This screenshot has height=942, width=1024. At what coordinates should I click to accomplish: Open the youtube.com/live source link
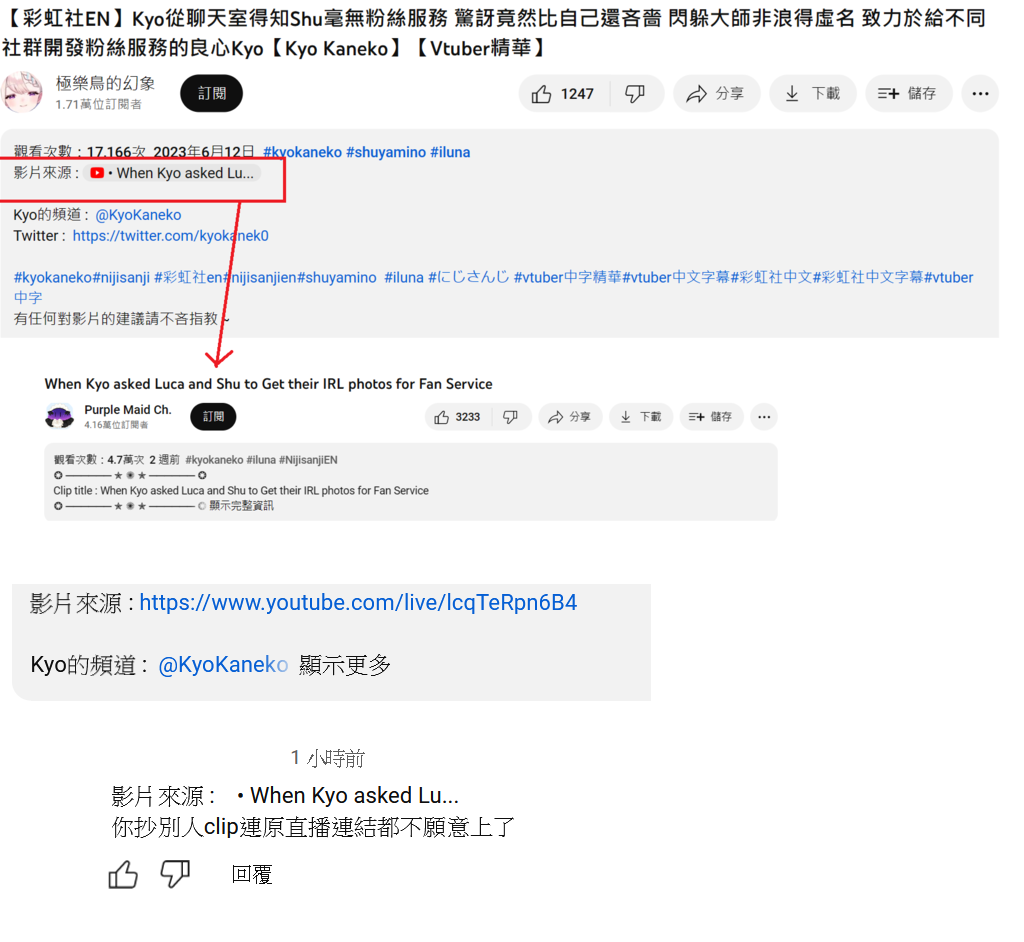(358, 602)
